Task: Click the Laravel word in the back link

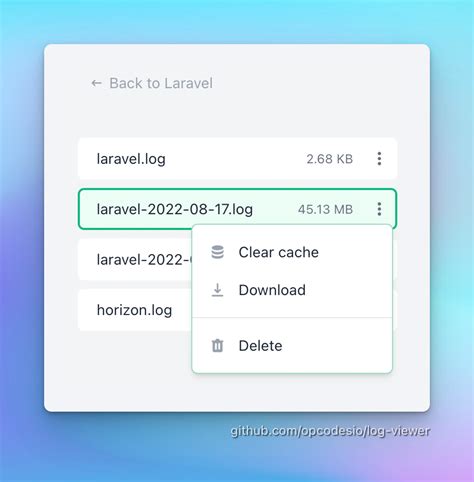Action: click(189, 83)
